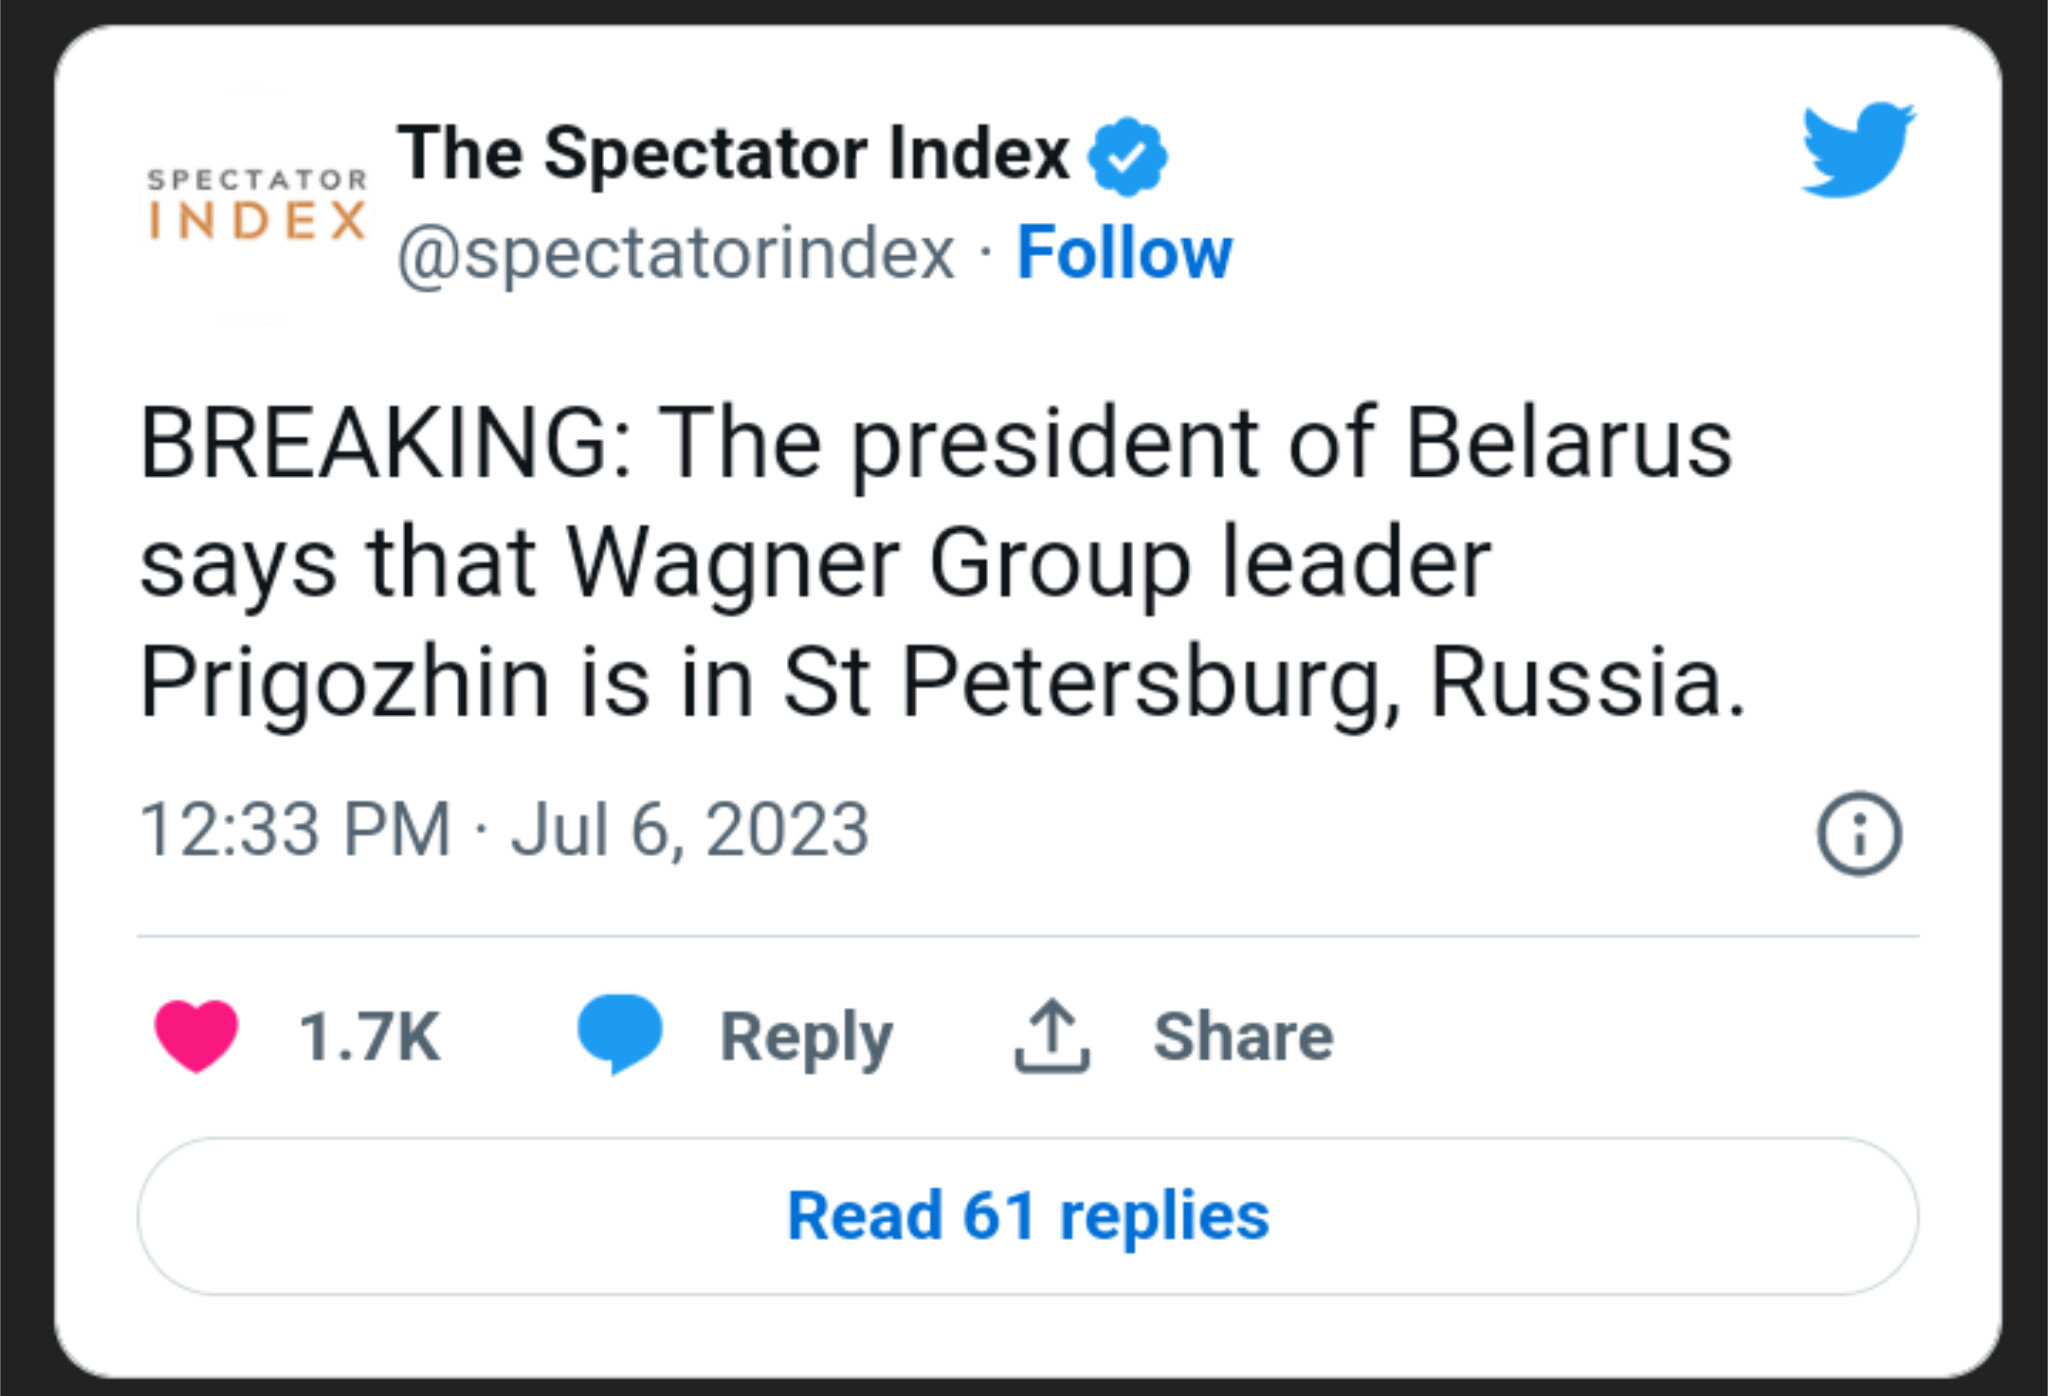The height and width of the screenshot is (1396, 2048).
Task: Open the @spectatorindex handle link
Action: 676,253
